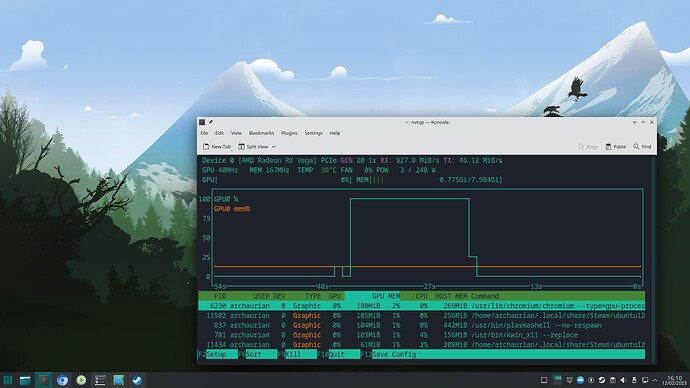Click the 'GPU0 mem%' legend label
The height and width of the screenshot is (388, 690).
pos(232,209)
